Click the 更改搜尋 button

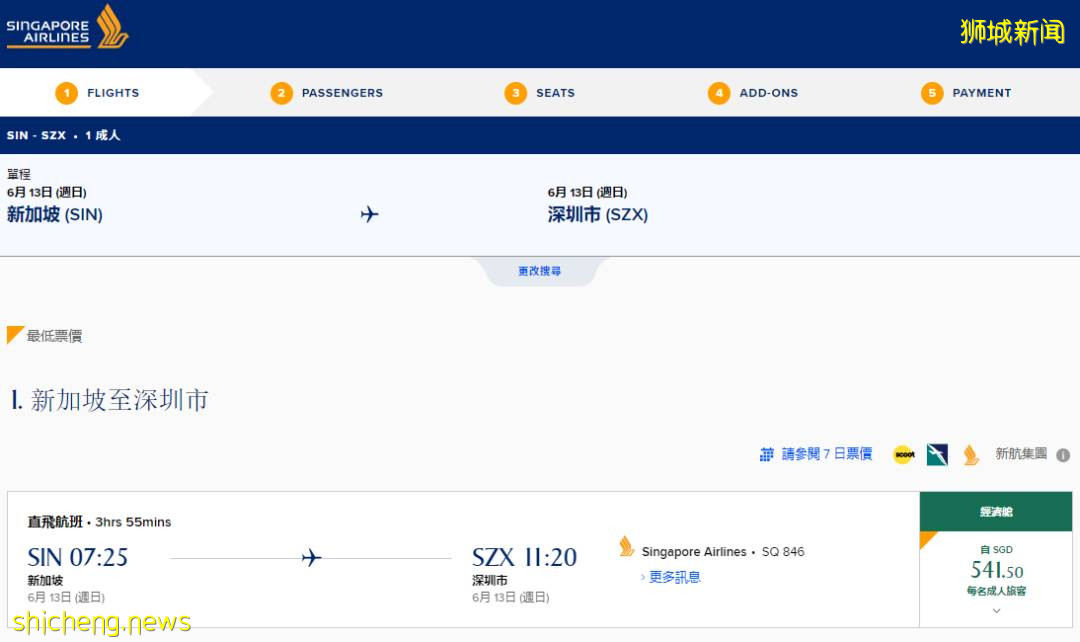pyautogui.click(x=540, y=271)
